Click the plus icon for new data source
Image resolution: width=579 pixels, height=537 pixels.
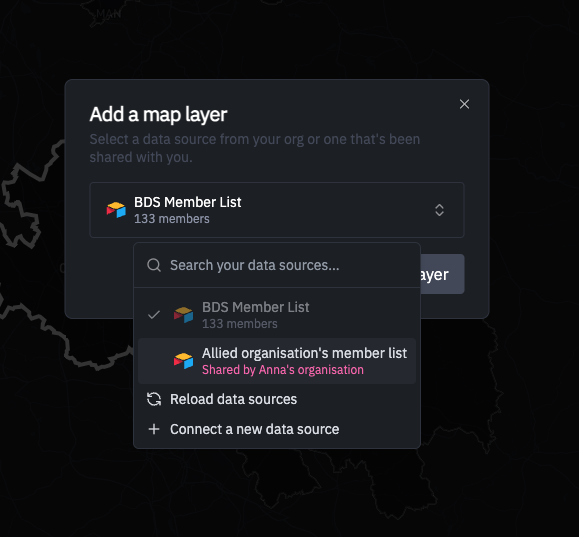pos(154,429)
